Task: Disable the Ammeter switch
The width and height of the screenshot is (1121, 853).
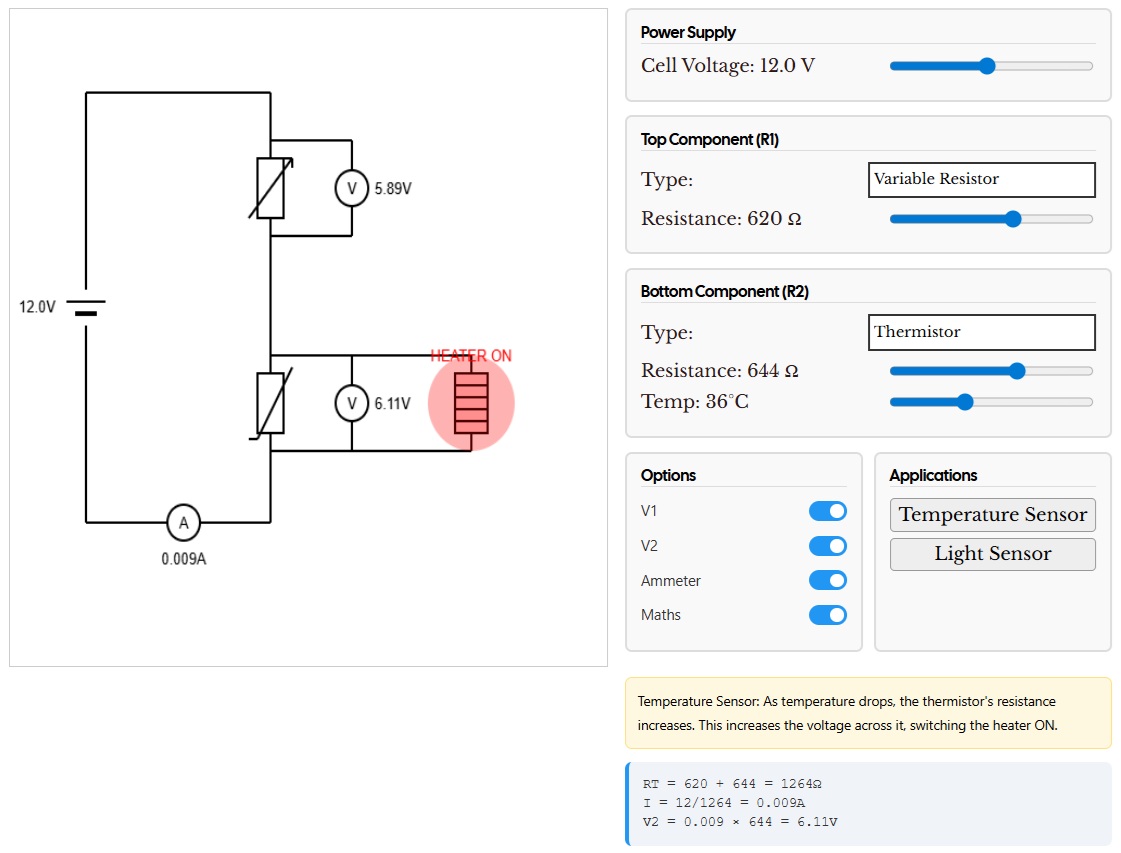Action: coord(828,581)
